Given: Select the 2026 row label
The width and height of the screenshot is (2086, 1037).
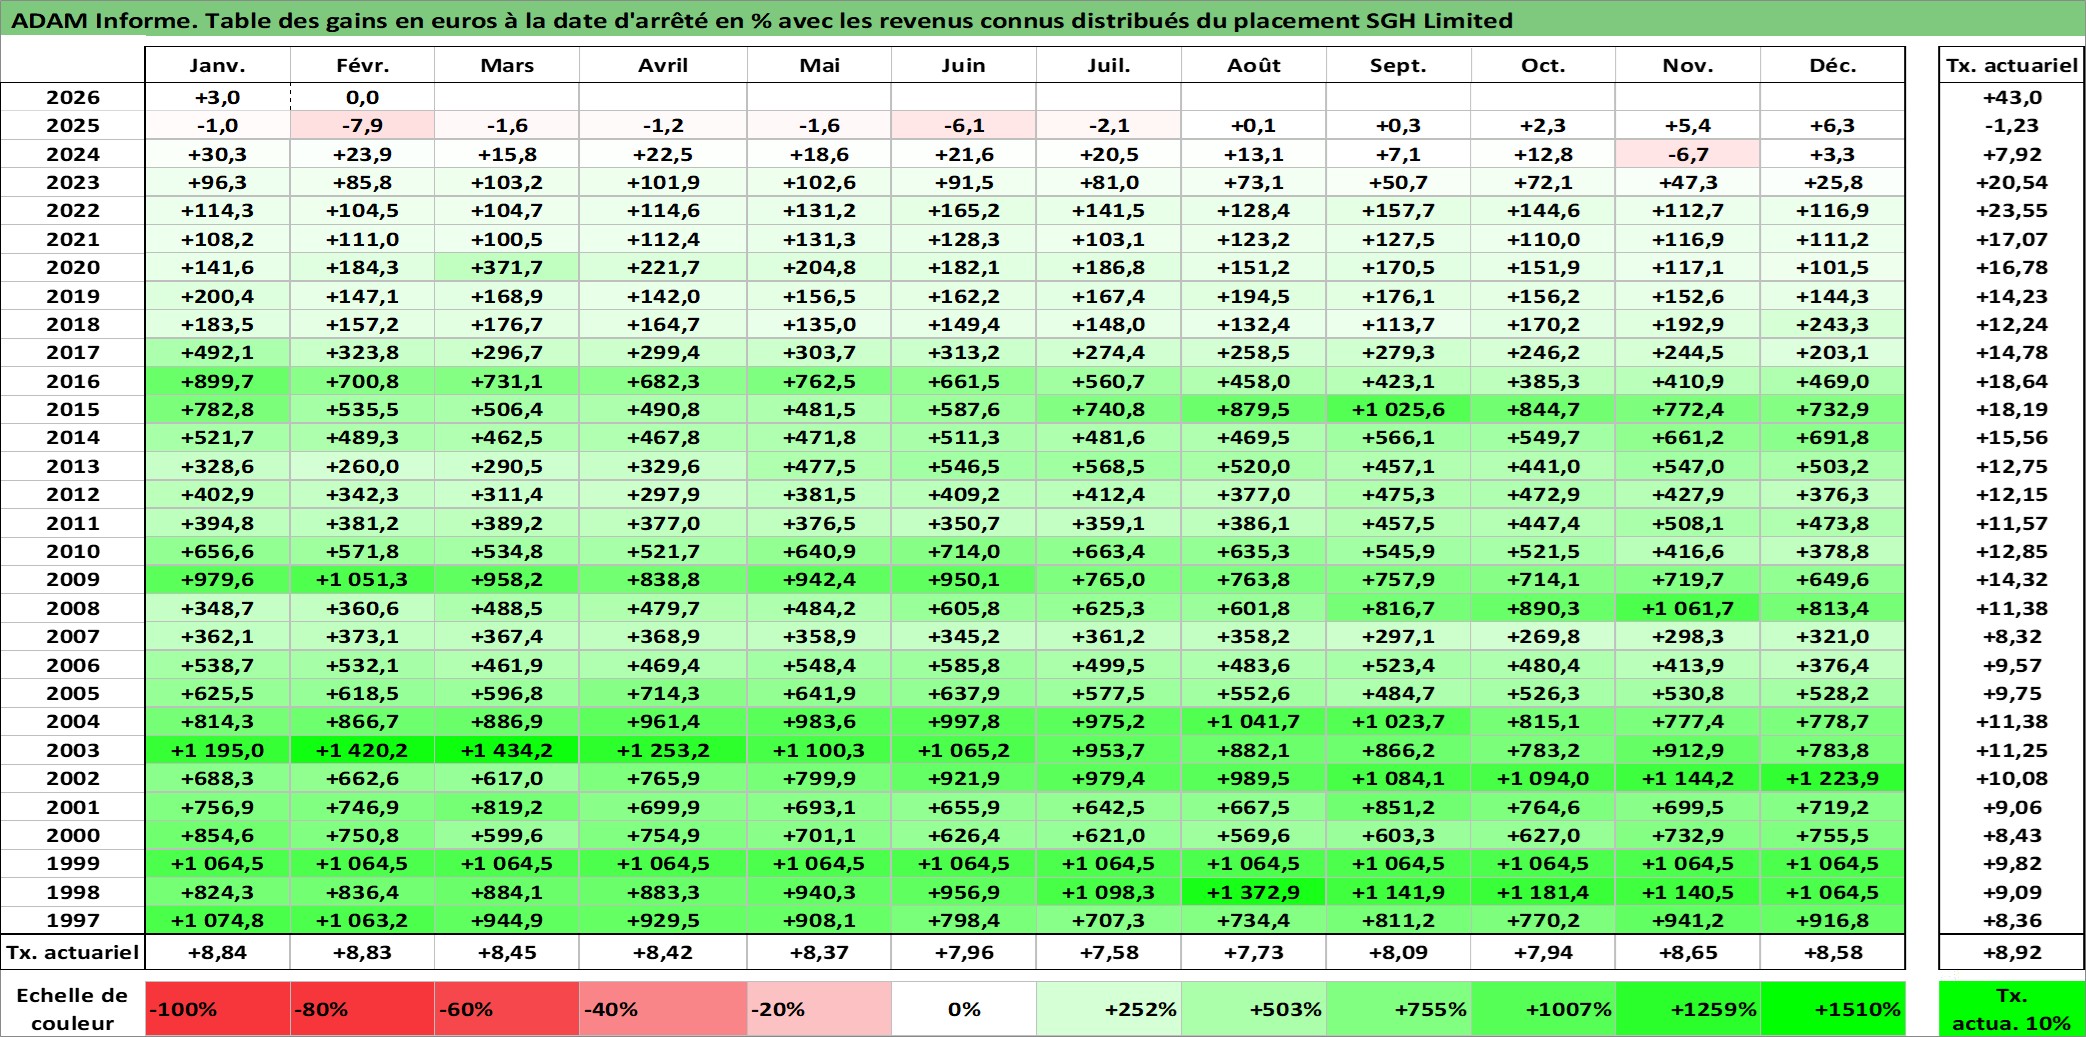Looking at the screenshot, I should click(x=73, y=97).
